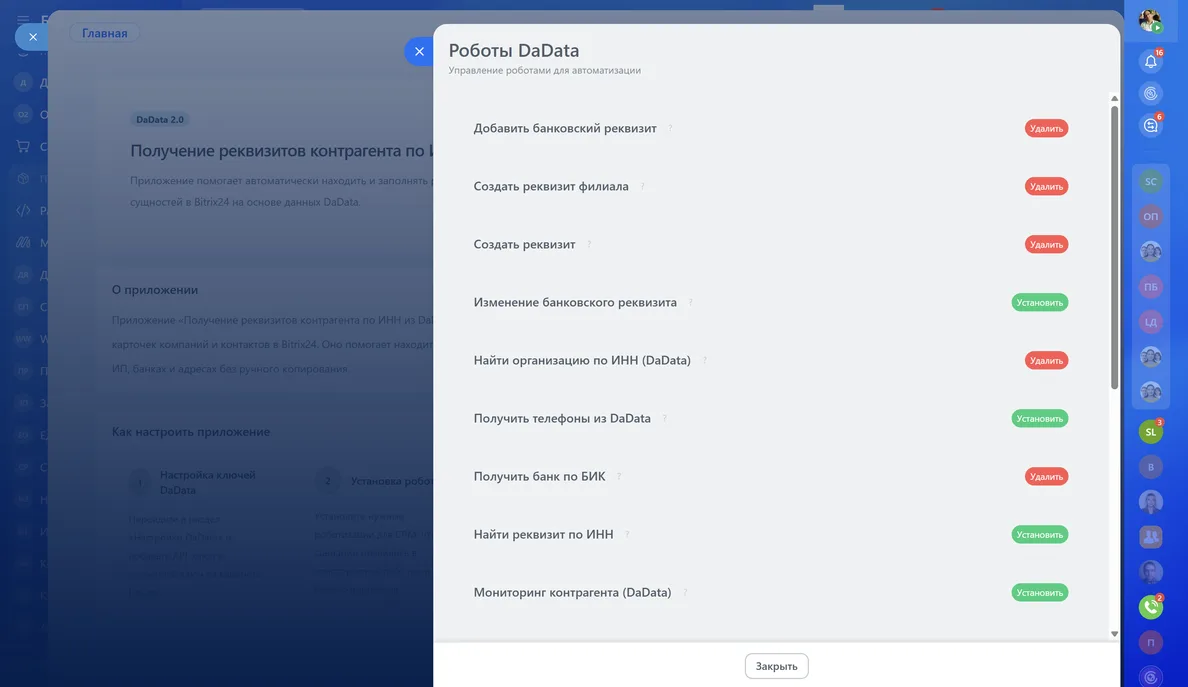Open the ПБ contact avatar
1188x687 pixels.
[1151, 287]
